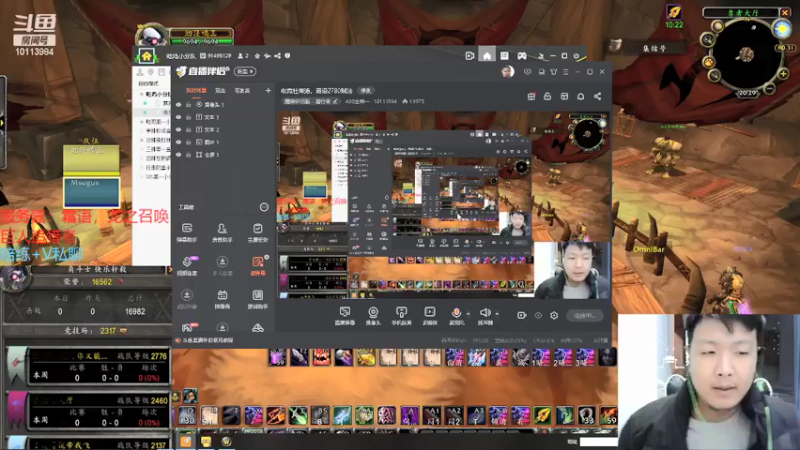This screenshot has width=800, height=450.
Task: Expand speaker options arrow
Action: click(497, 314)
